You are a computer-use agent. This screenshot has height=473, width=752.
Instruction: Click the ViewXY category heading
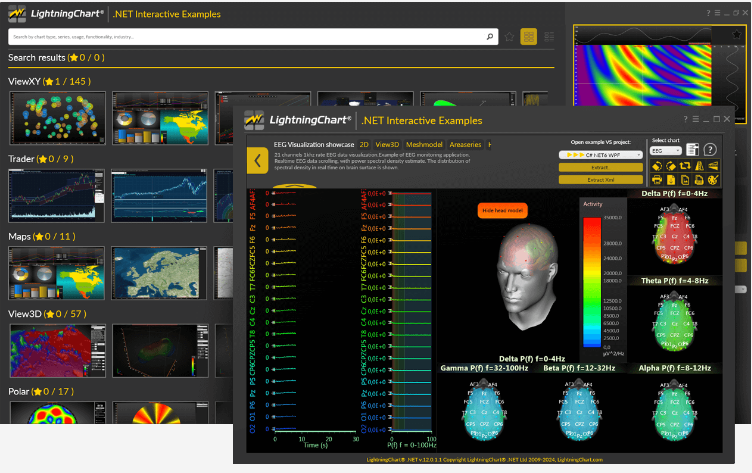[x=49, y=82]
